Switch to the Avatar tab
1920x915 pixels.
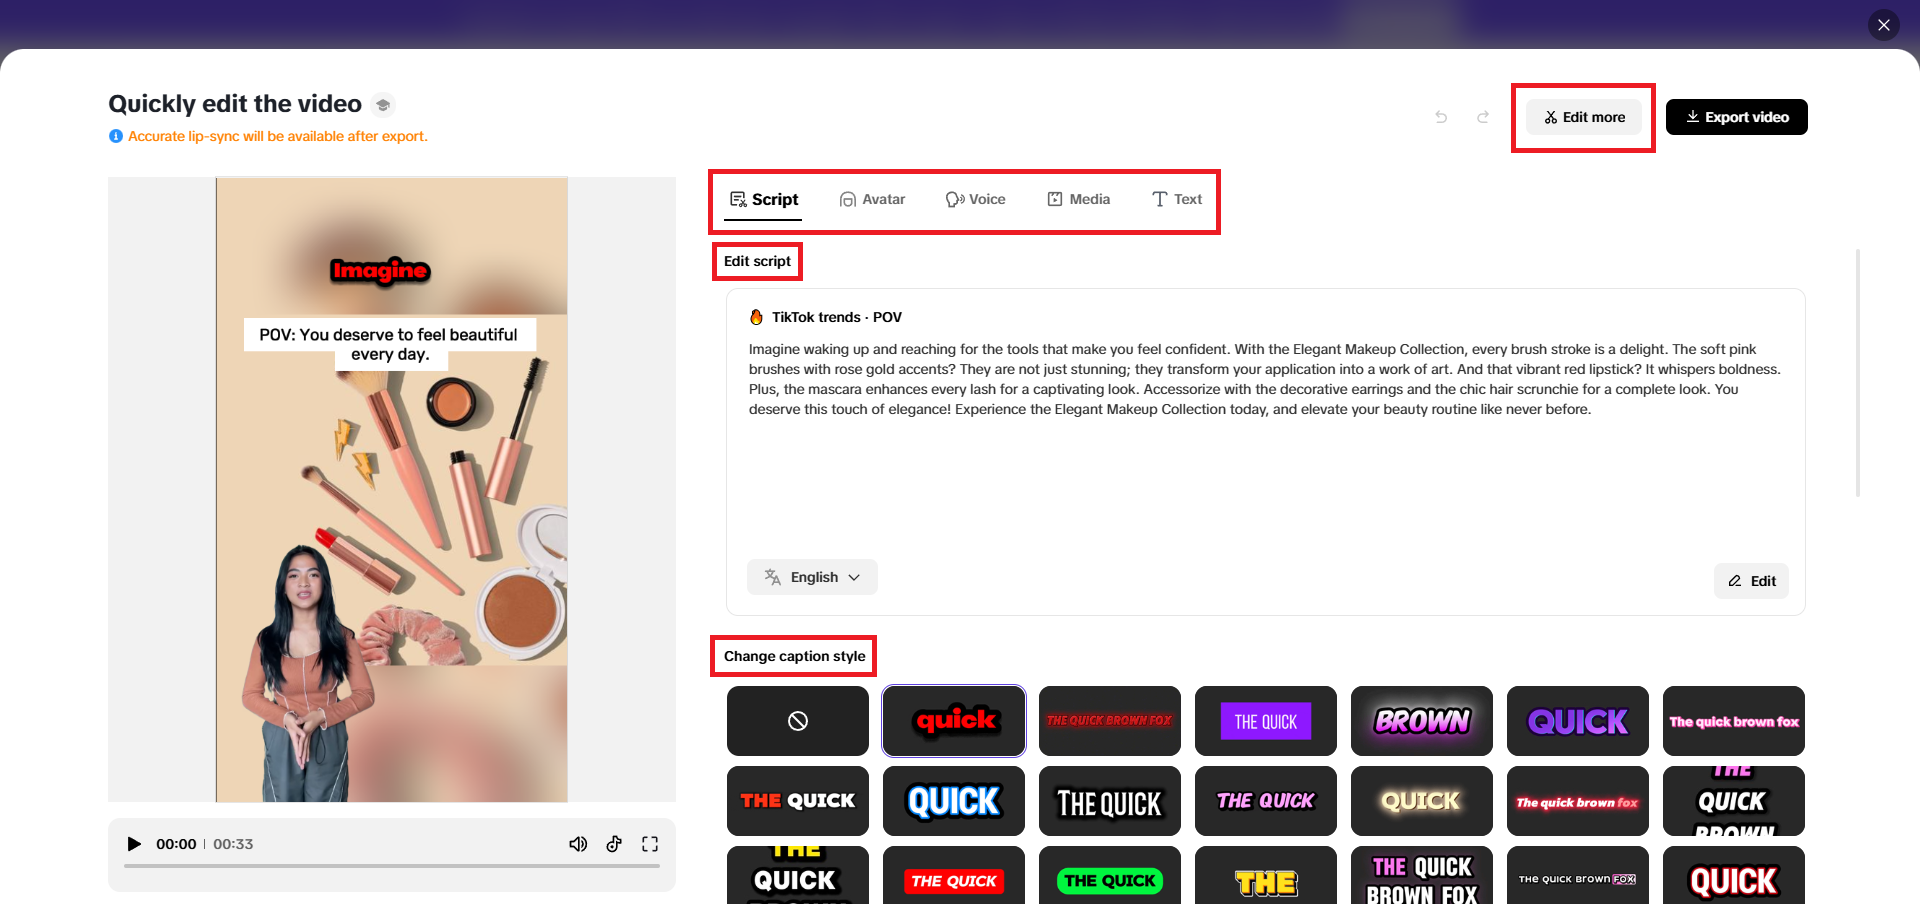click(x=872, y=198)
